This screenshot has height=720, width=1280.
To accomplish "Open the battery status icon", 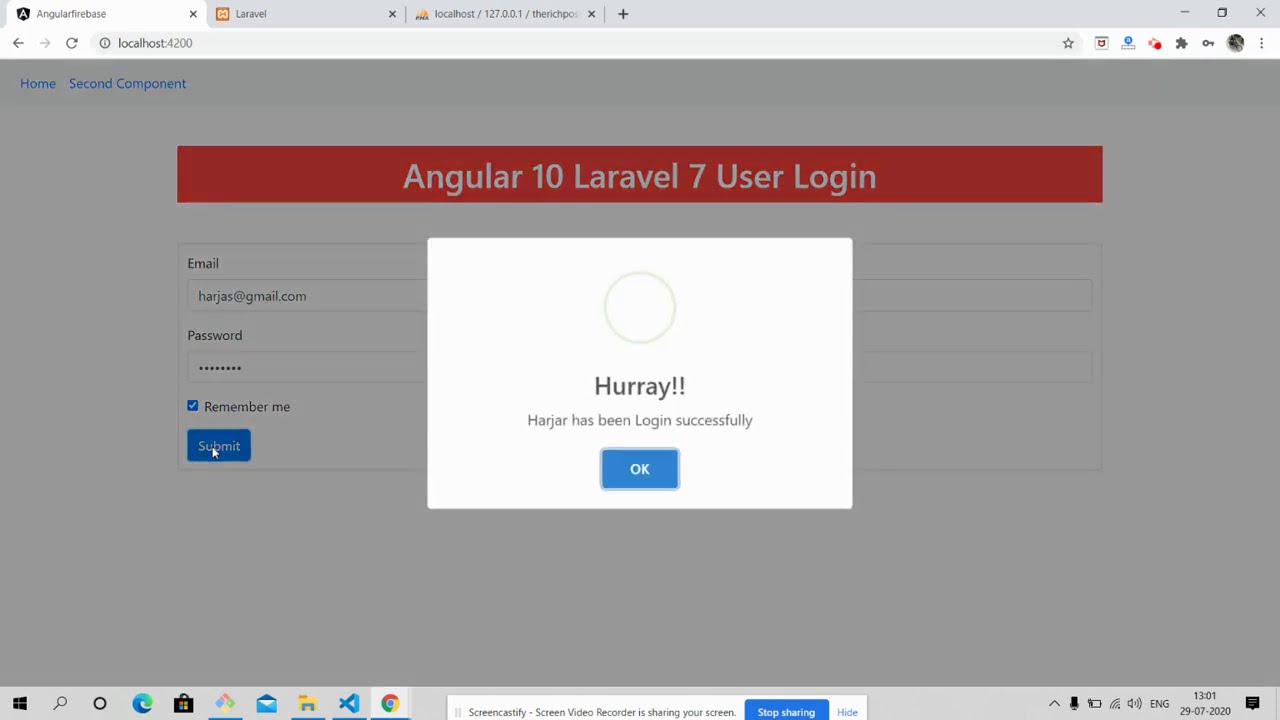I will (1094, 704).
